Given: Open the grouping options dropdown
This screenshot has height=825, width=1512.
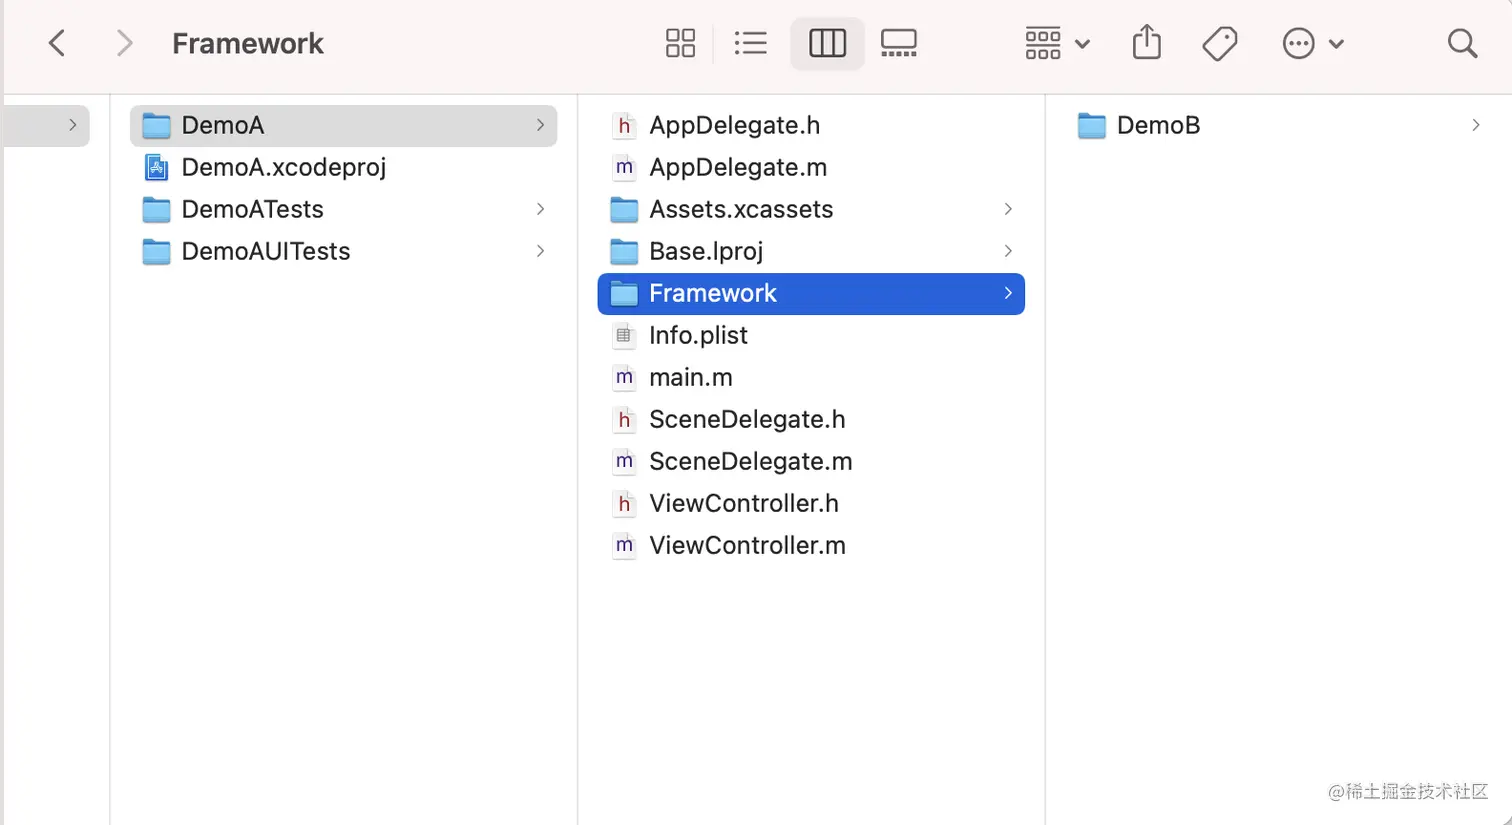Looking at the screenshot, I should [1056, 43].
